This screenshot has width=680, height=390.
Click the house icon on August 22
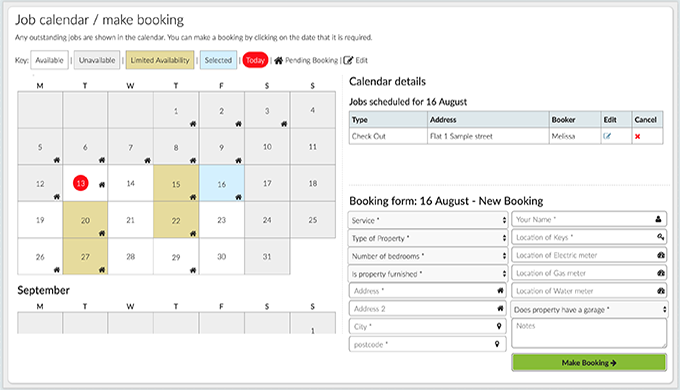click(x=193, y=234)
